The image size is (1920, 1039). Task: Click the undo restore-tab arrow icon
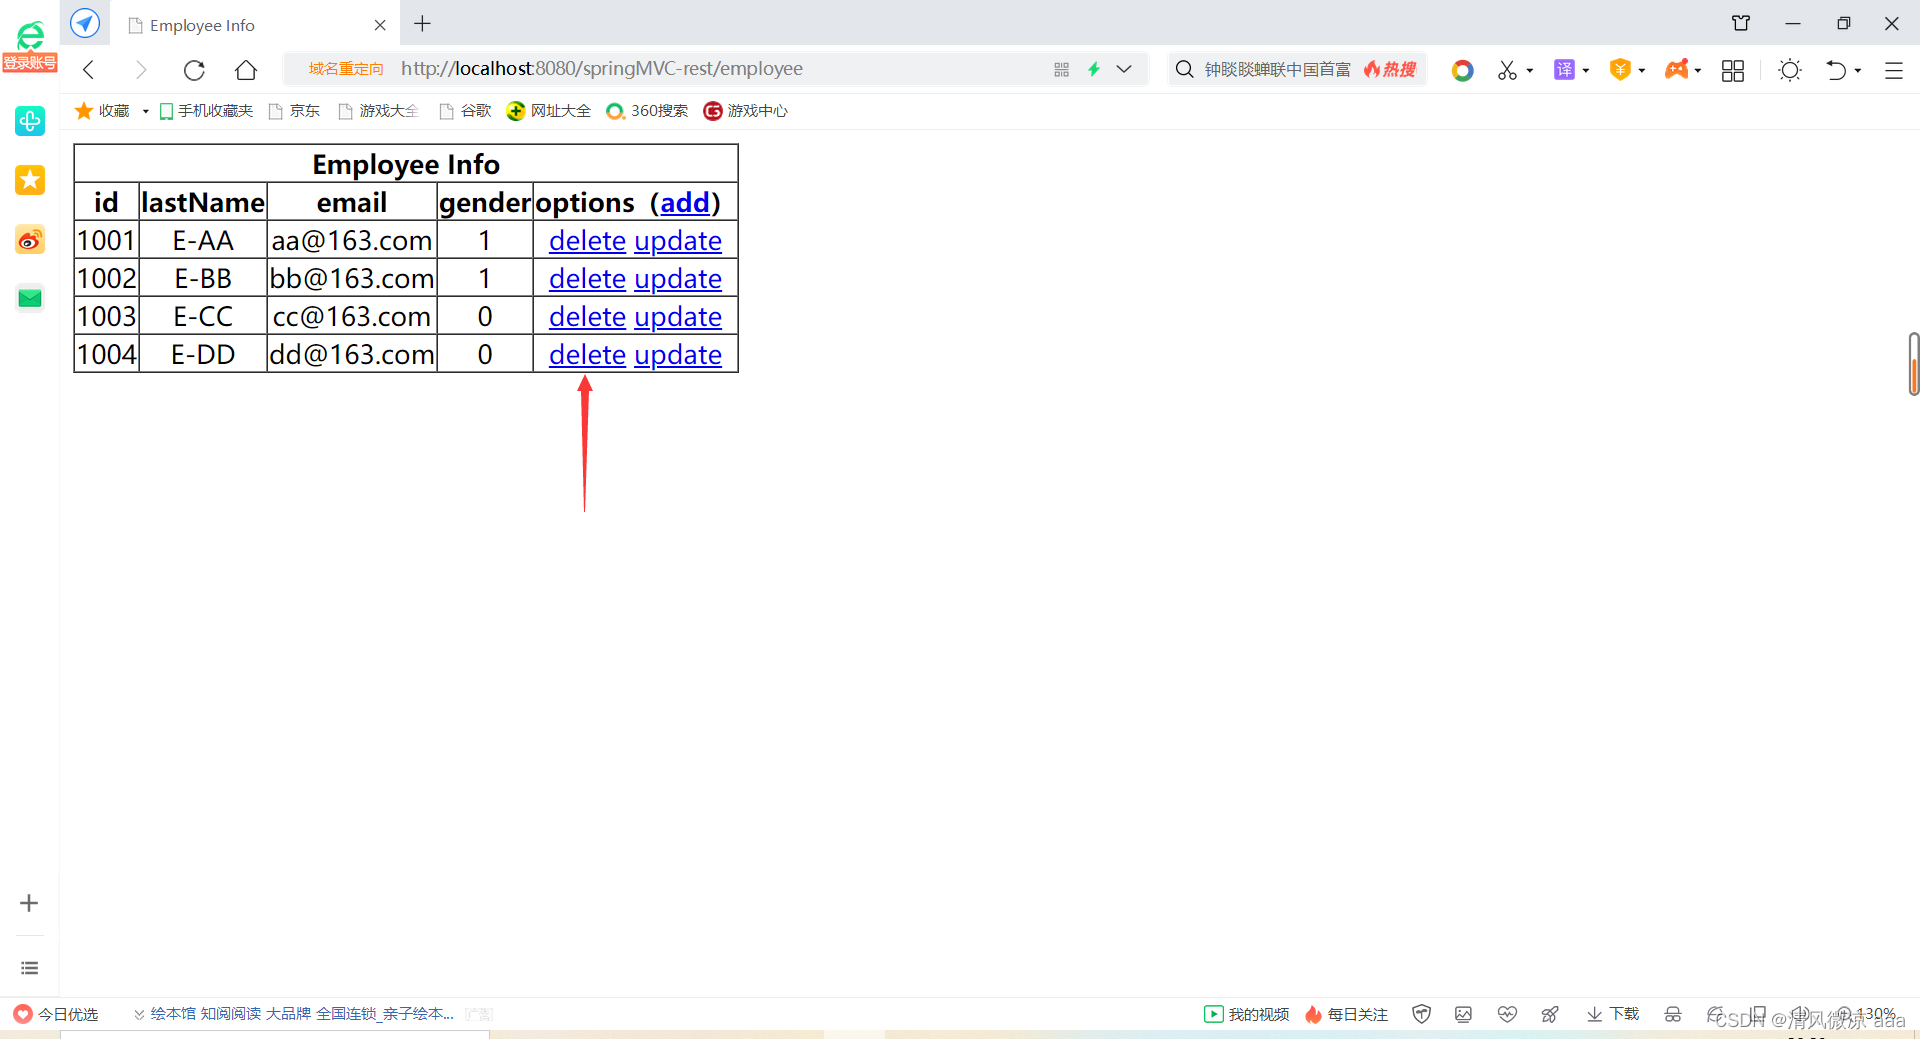1836,70
